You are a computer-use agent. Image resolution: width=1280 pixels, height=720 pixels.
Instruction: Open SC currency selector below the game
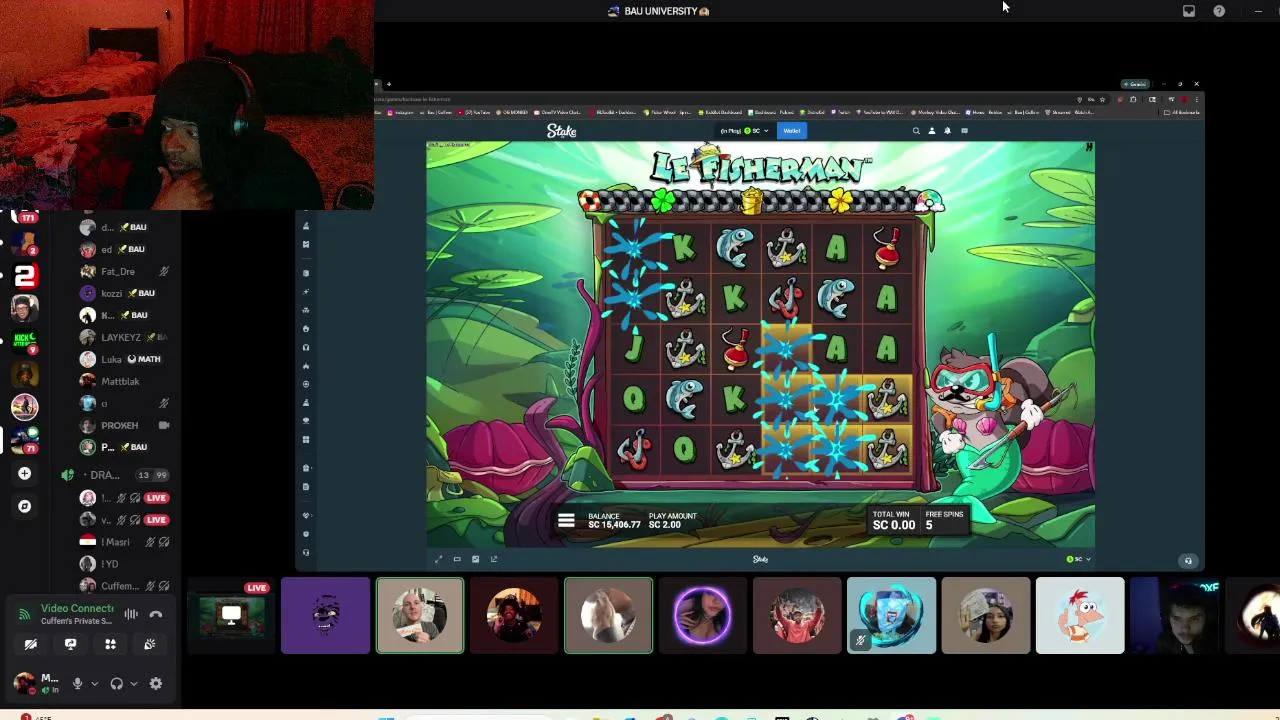pos(1078,559)
